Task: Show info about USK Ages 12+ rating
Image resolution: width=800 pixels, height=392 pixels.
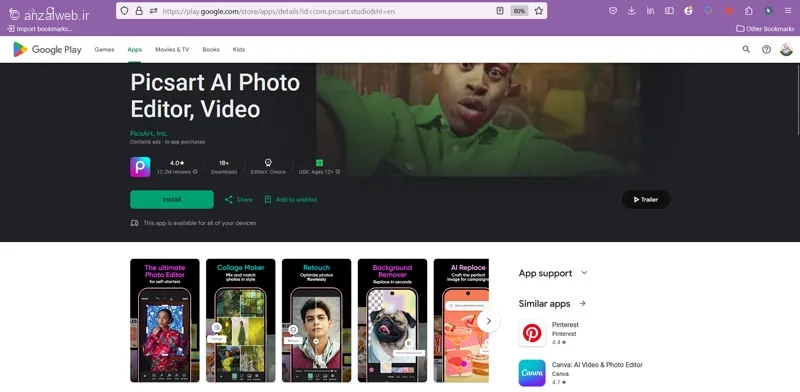Action: [338, 172]
